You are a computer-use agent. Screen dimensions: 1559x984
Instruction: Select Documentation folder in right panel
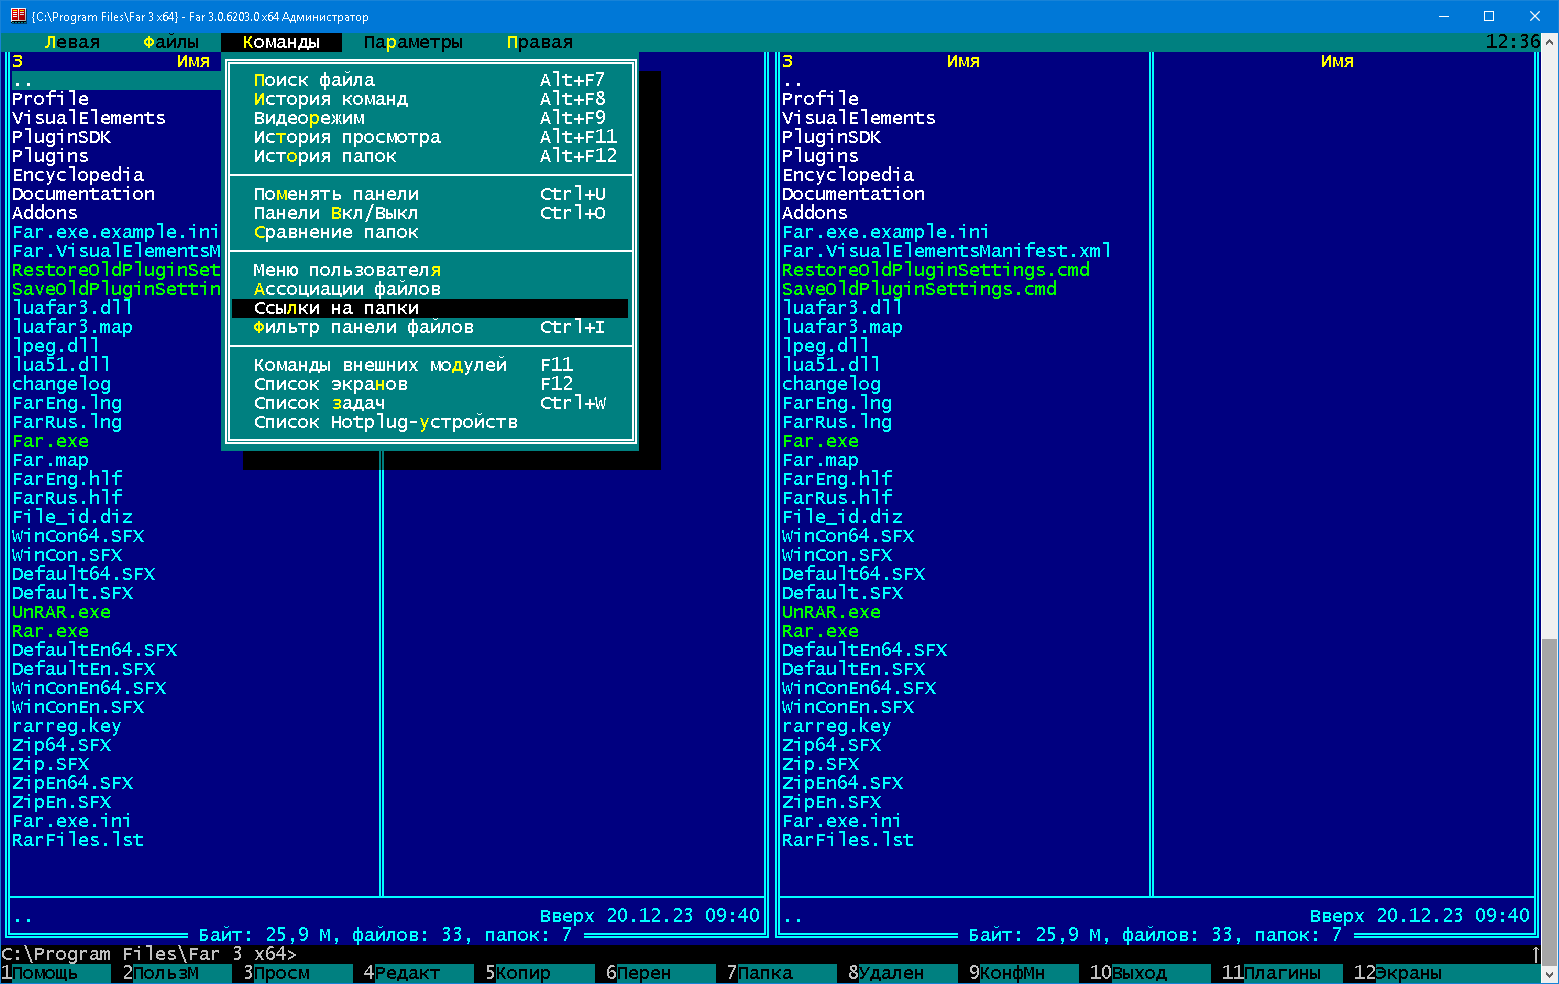click(853, 194)
